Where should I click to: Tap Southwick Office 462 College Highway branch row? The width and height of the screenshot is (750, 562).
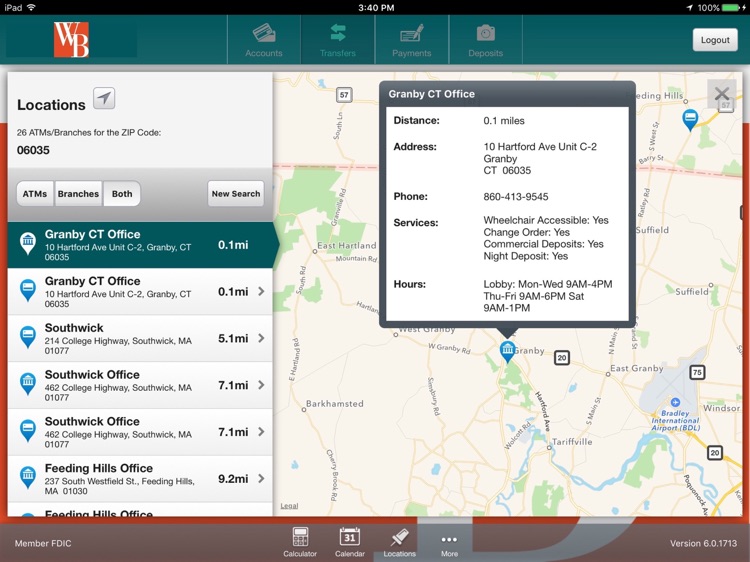141,385
